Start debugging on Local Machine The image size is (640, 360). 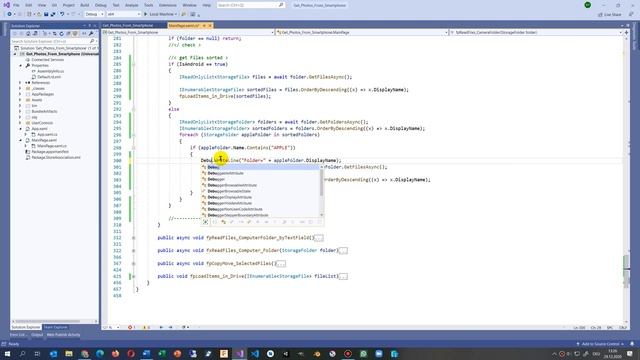pos(160,14)
